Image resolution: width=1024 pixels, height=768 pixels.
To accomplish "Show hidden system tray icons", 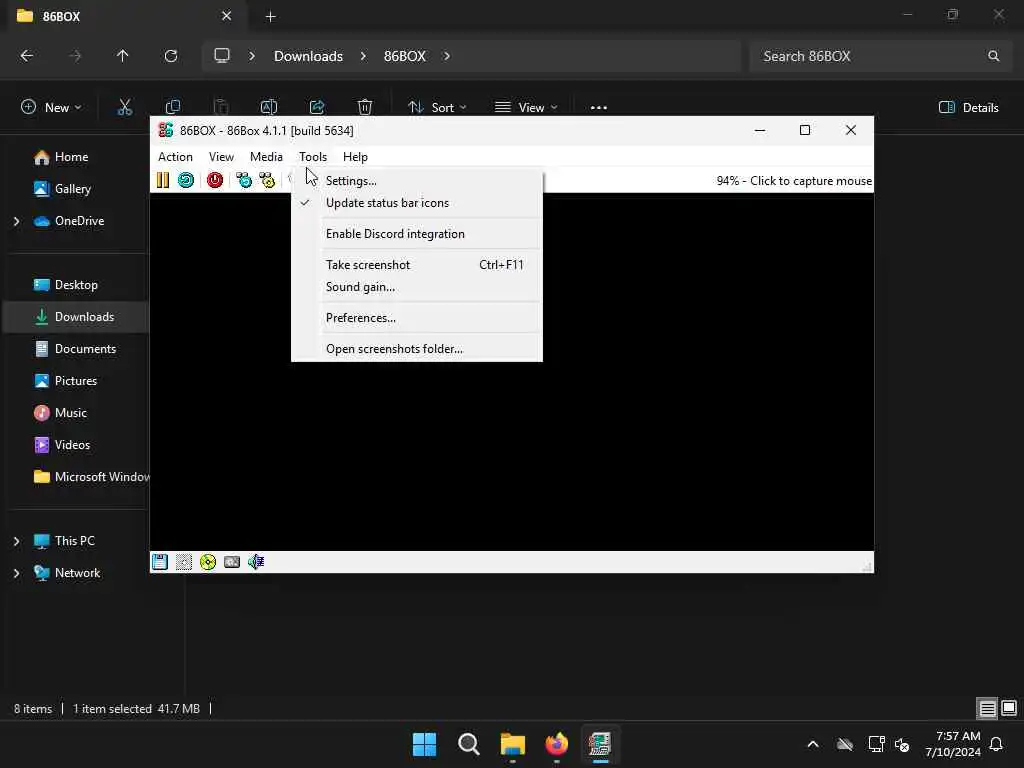I will point(813,744).
